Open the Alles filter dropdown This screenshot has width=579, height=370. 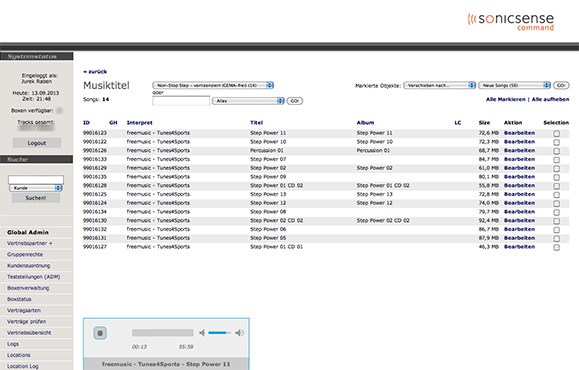(x=248, y=101)
